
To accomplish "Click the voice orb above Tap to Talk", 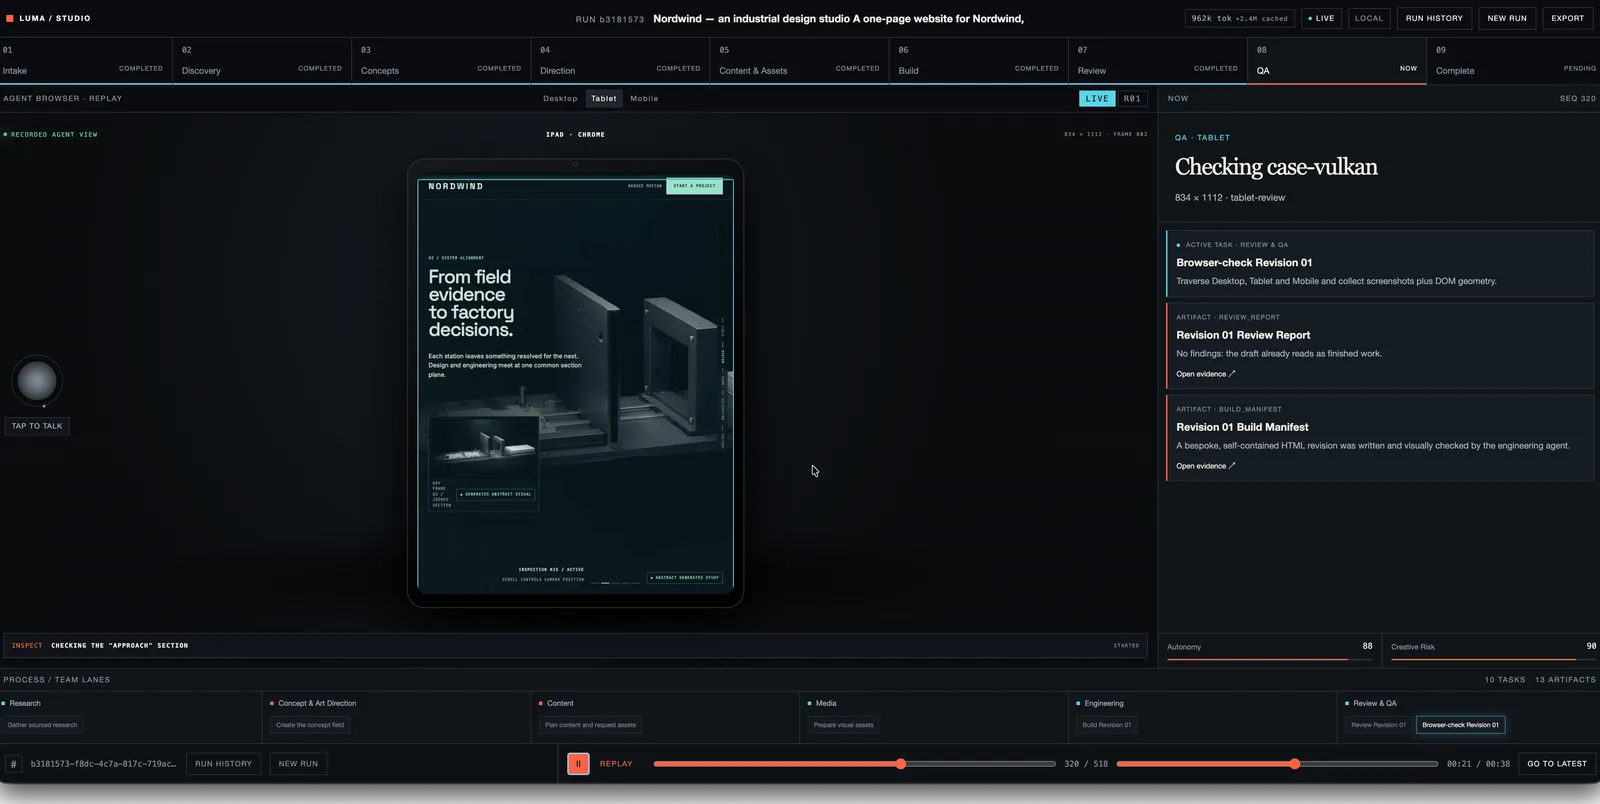I will [37, 381].
